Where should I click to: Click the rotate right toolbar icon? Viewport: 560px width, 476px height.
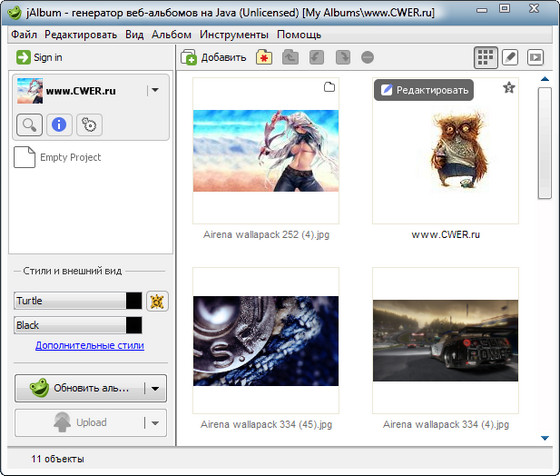tap(343, 57)
